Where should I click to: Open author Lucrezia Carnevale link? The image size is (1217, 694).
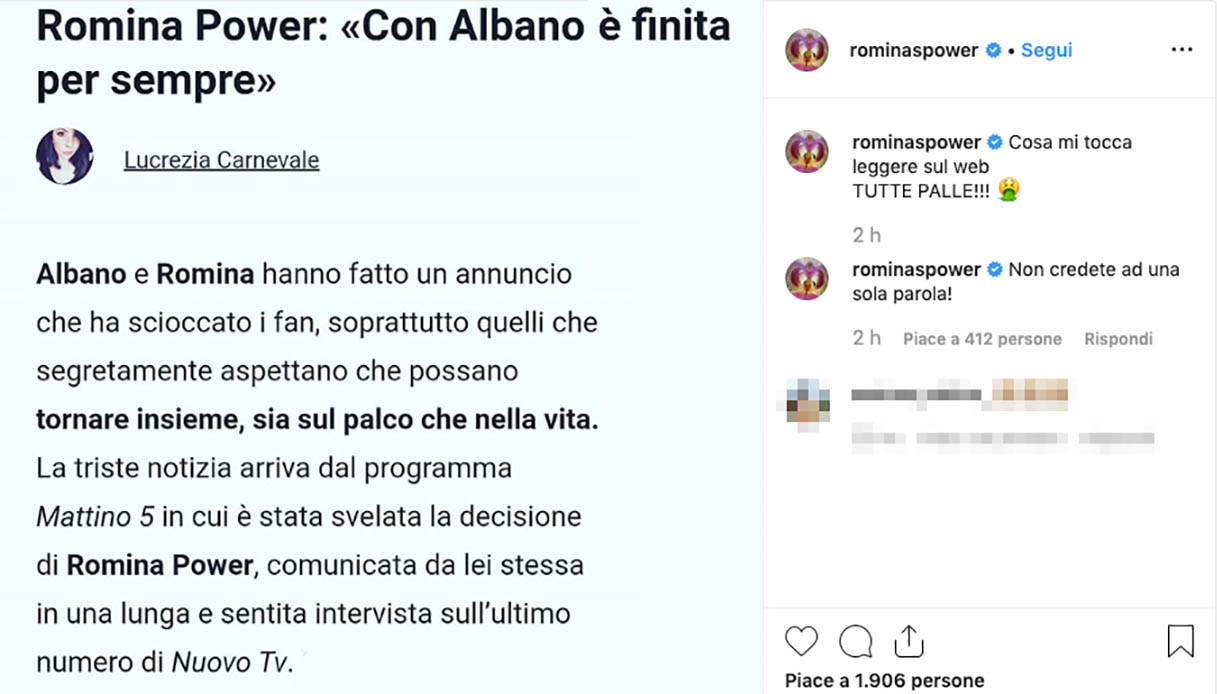pos(221,159)
